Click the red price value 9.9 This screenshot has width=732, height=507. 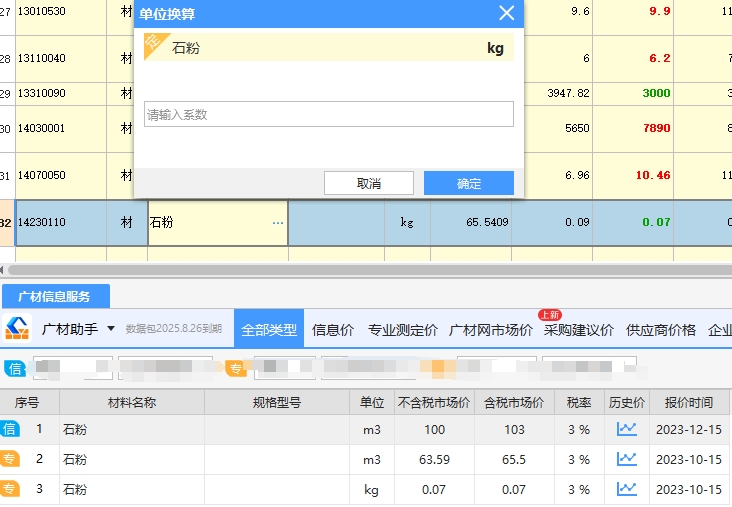(660, 11)
